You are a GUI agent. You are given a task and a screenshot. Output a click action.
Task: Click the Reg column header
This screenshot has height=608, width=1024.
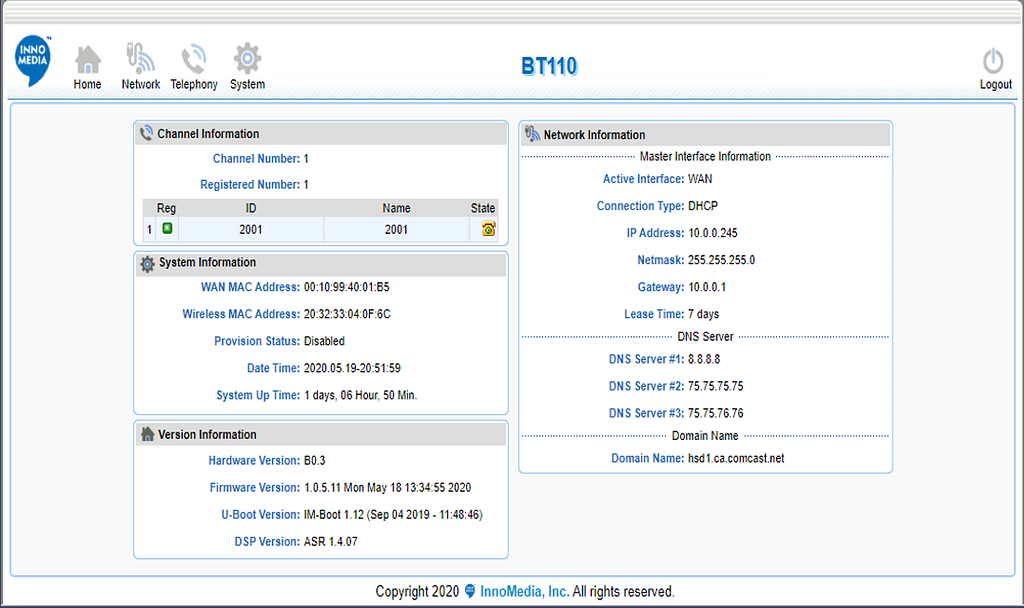pos(166,208)
